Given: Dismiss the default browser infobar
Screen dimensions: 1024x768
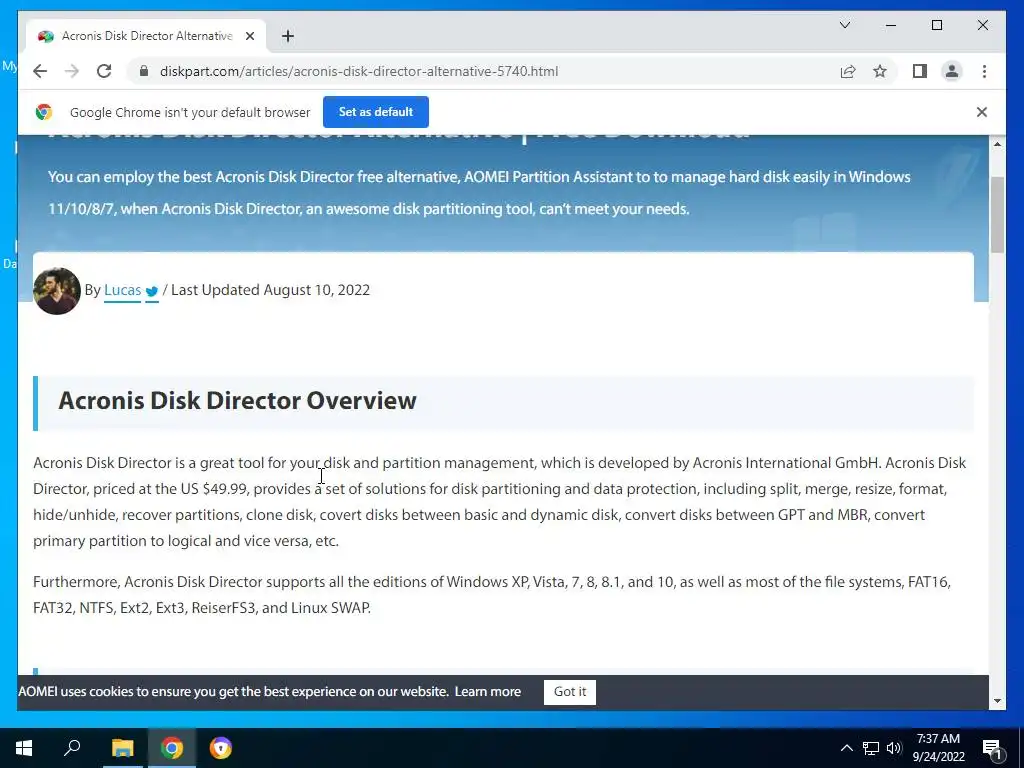Looking at the screenshot, I should (982, 112).
